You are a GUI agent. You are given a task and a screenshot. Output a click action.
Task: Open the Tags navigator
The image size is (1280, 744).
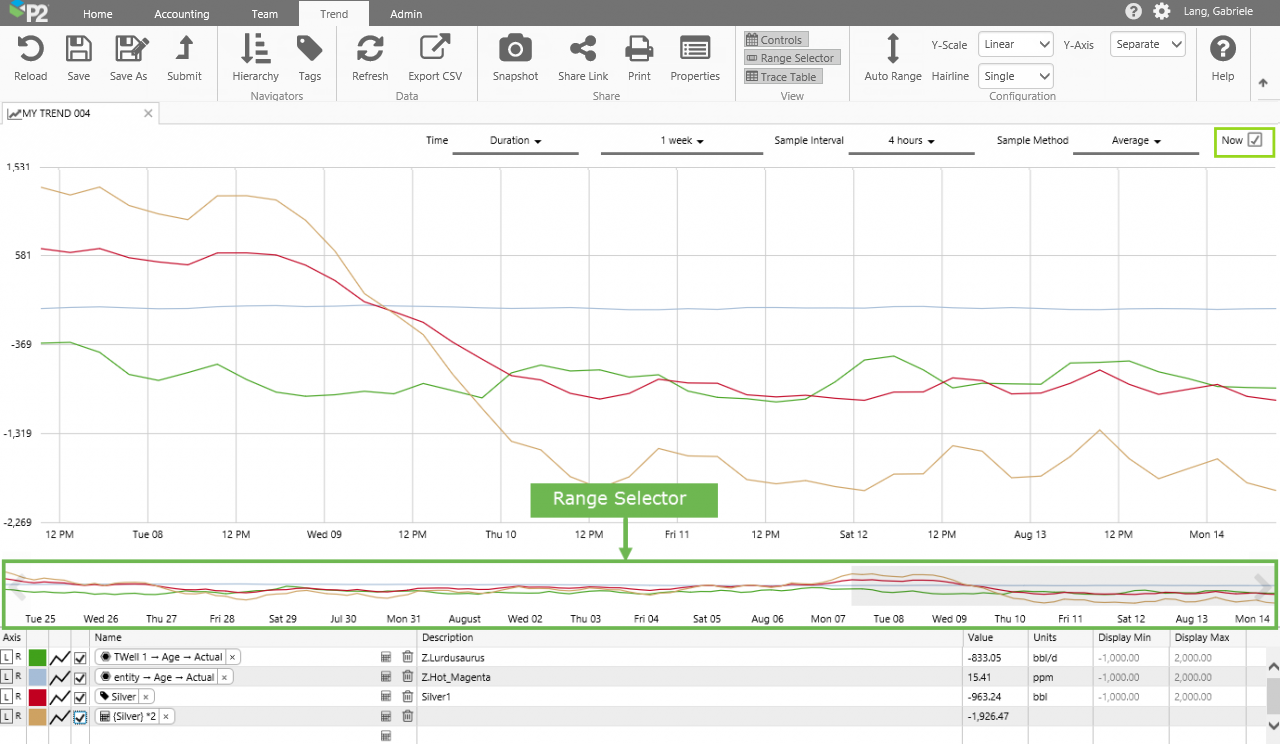point(310,49)
